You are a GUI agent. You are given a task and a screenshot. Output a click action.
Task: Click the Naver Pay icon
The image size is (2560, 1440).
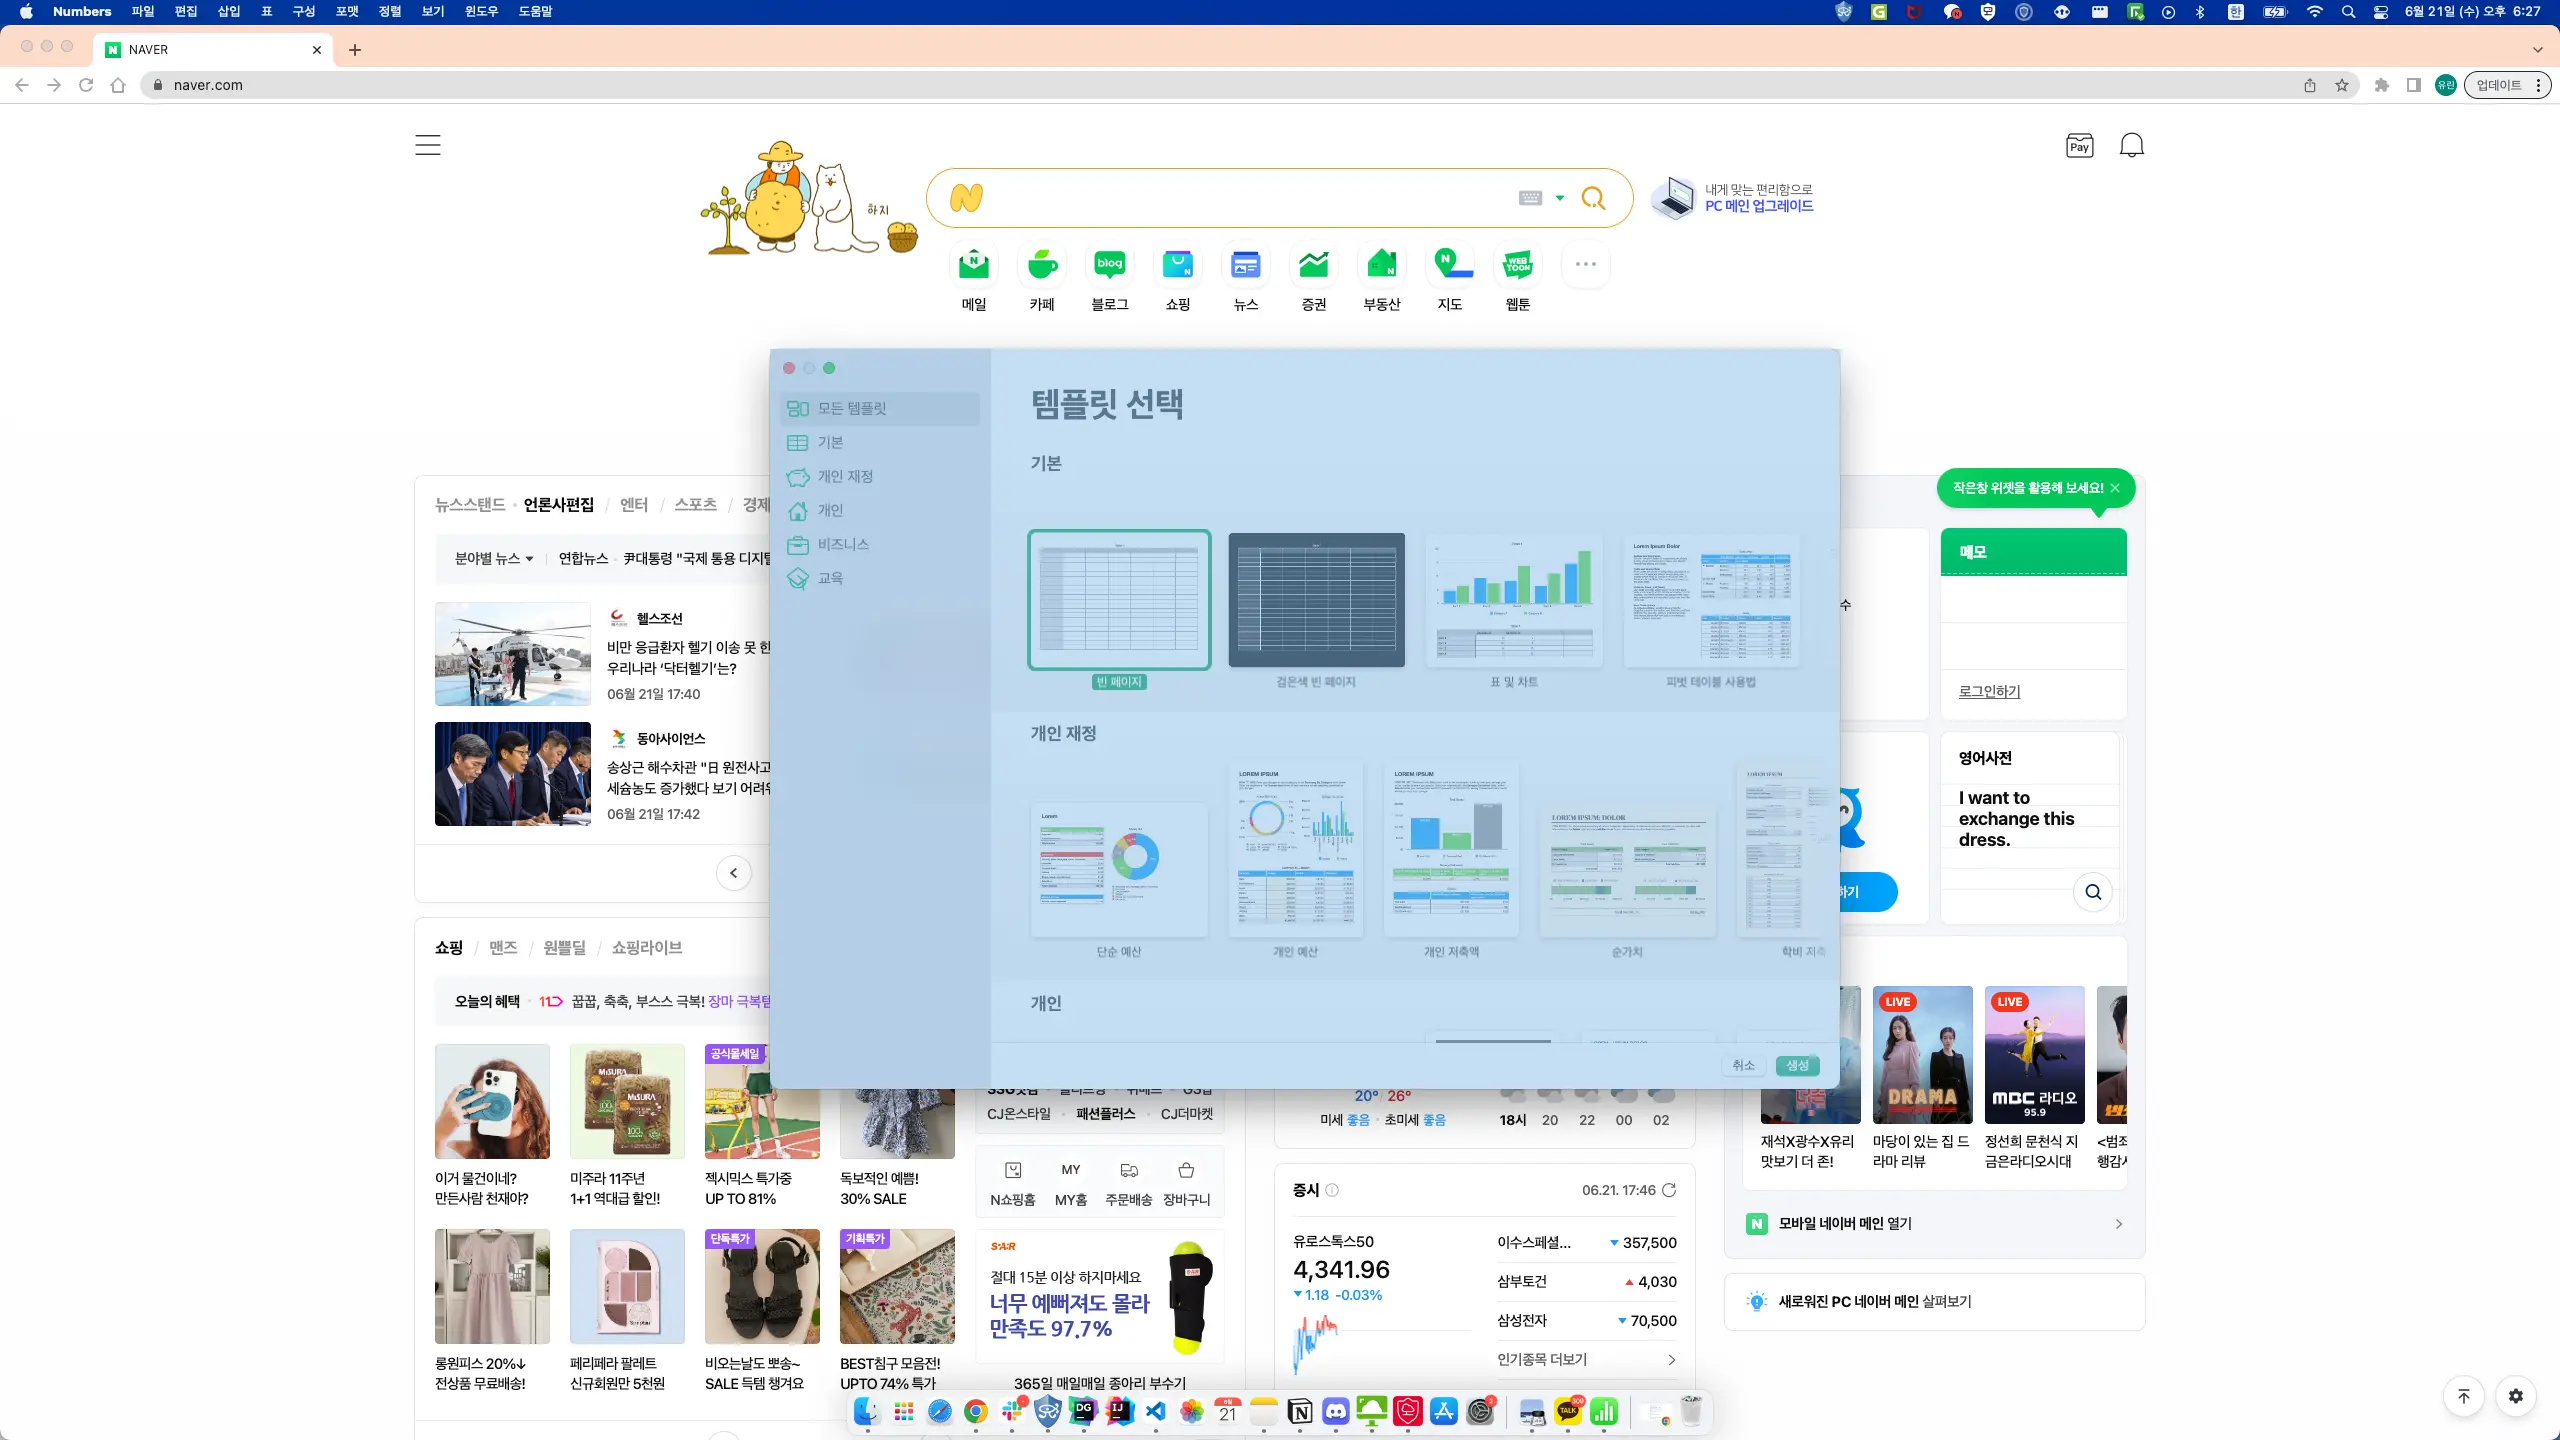(x=2079, y=146)
